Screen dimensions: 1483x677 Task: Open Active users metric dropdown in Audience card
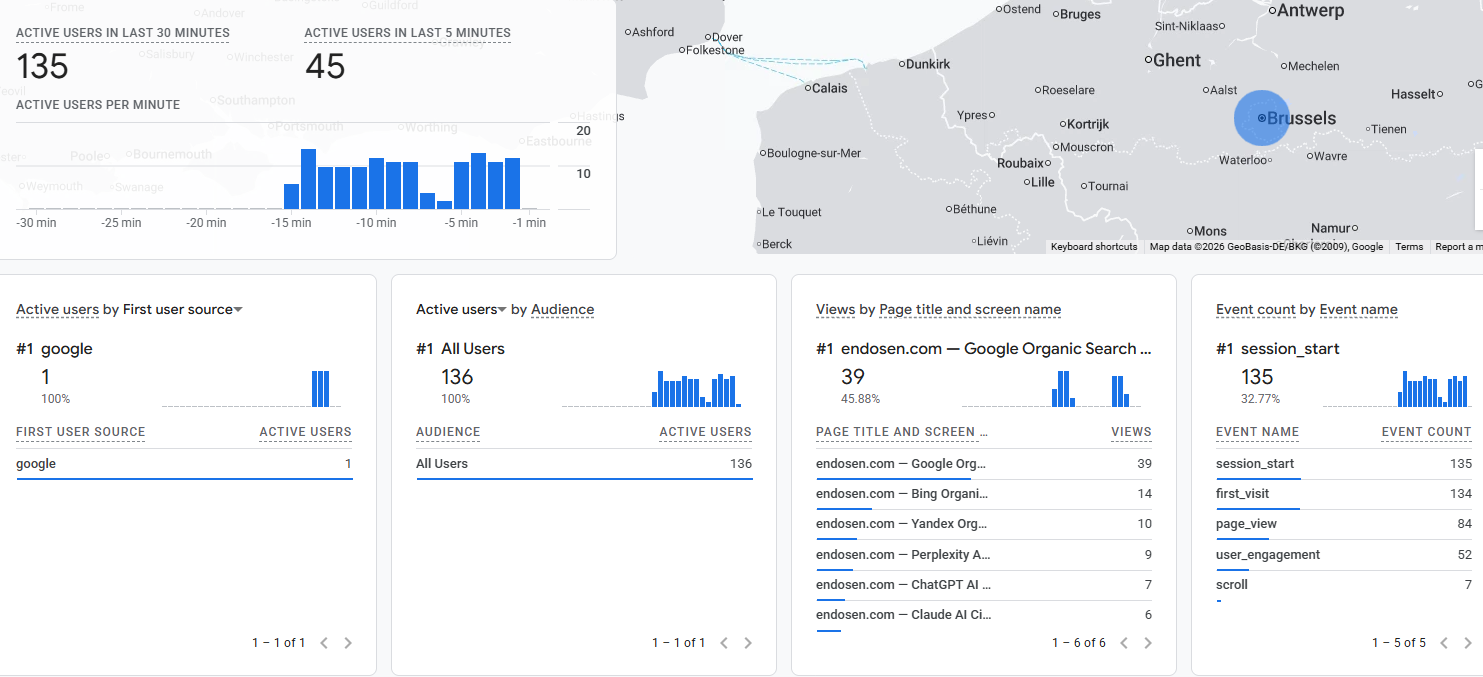462,310
